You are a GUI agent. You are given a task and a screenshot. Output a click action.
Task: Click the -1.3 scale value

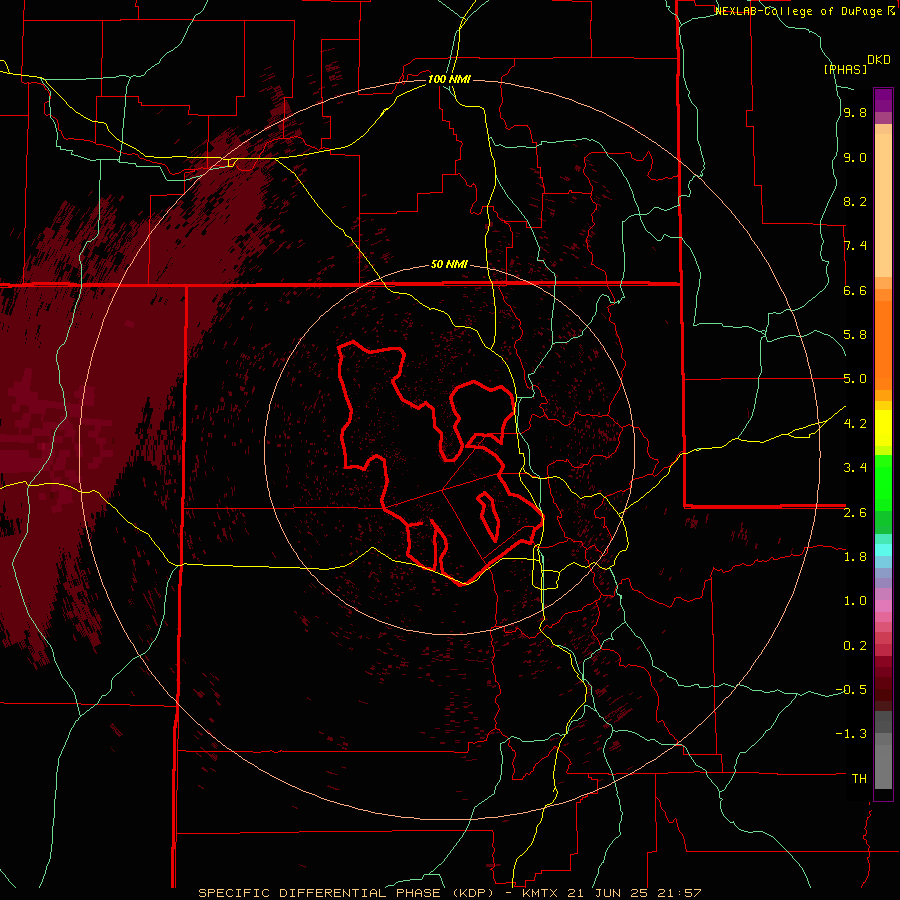click(x=851, y=734)
